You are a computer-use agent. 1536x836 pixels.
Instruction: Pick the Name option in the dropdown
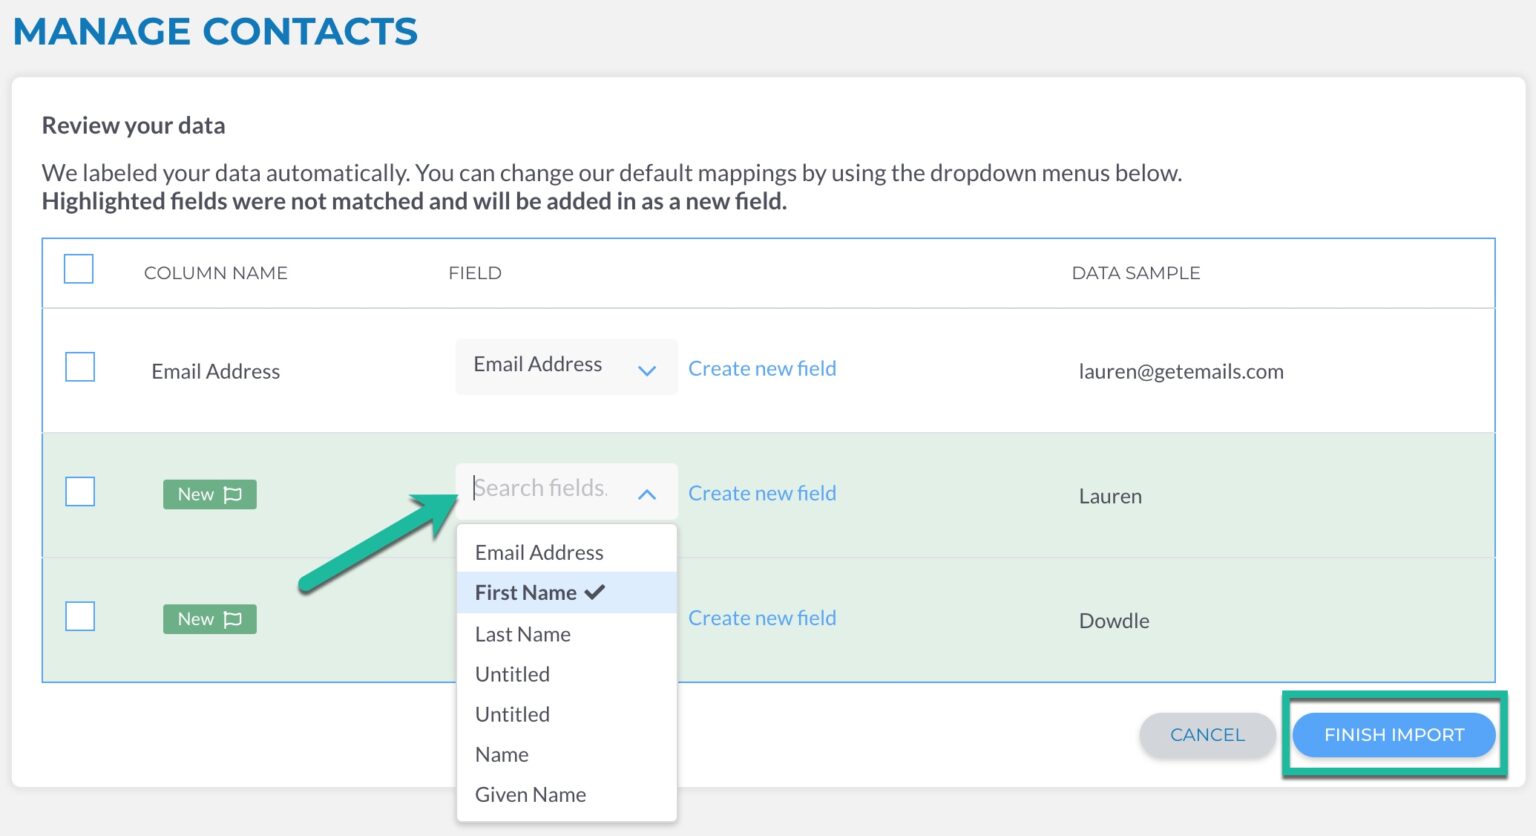tap(501, 754)
